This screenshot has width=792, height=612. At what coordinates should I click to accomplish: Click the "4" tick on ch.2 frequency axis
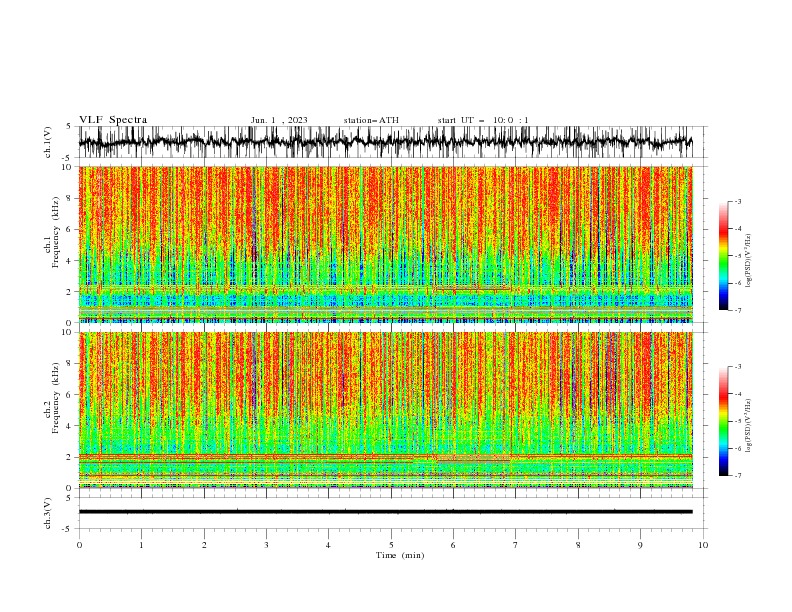tap(70, 426)
